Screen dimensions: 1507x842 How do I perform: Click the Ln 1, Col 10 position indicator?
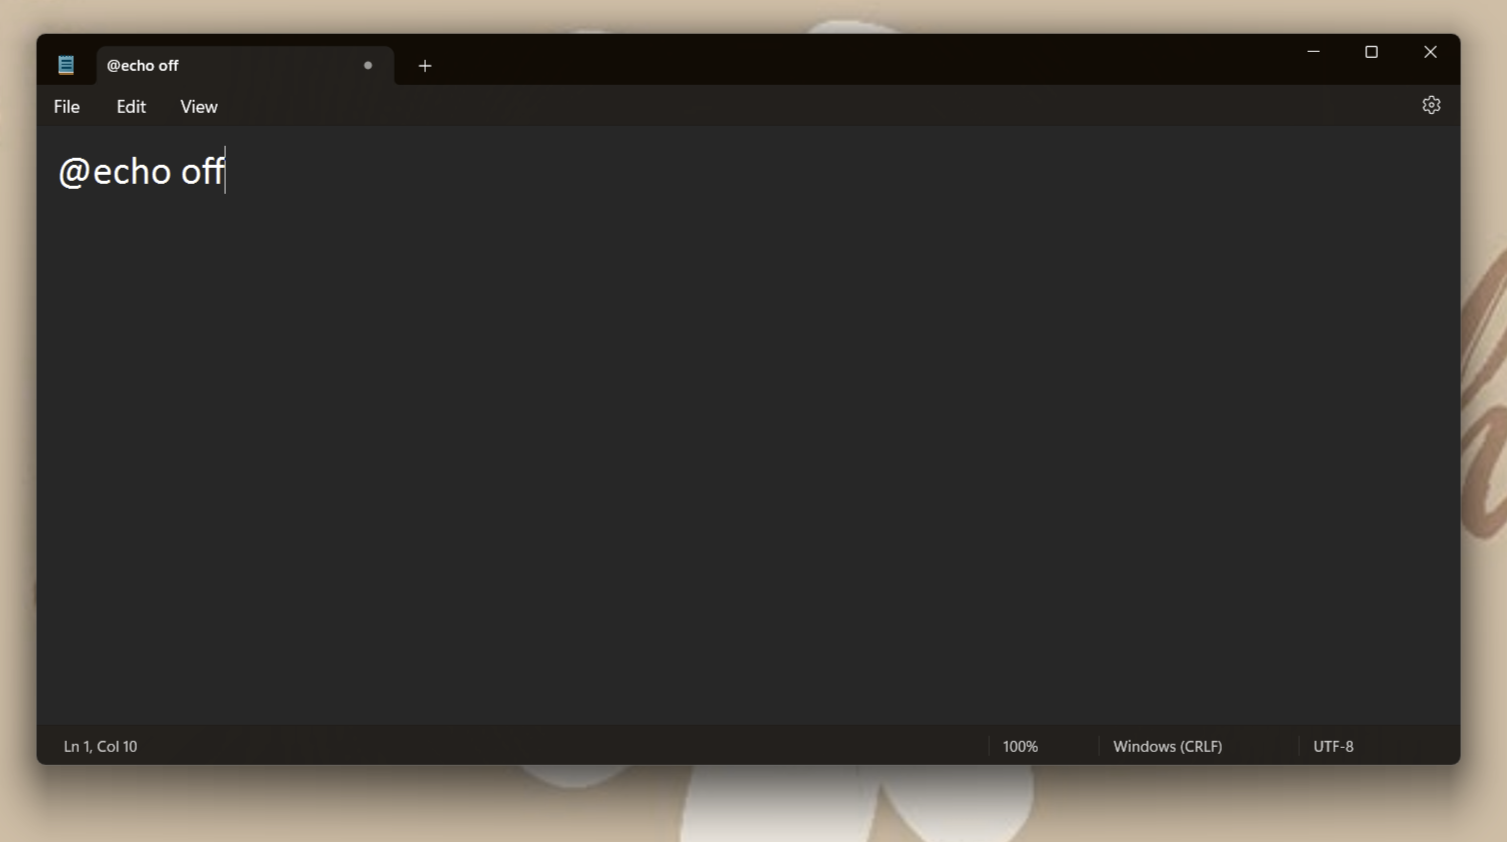(x=100, y=746)
